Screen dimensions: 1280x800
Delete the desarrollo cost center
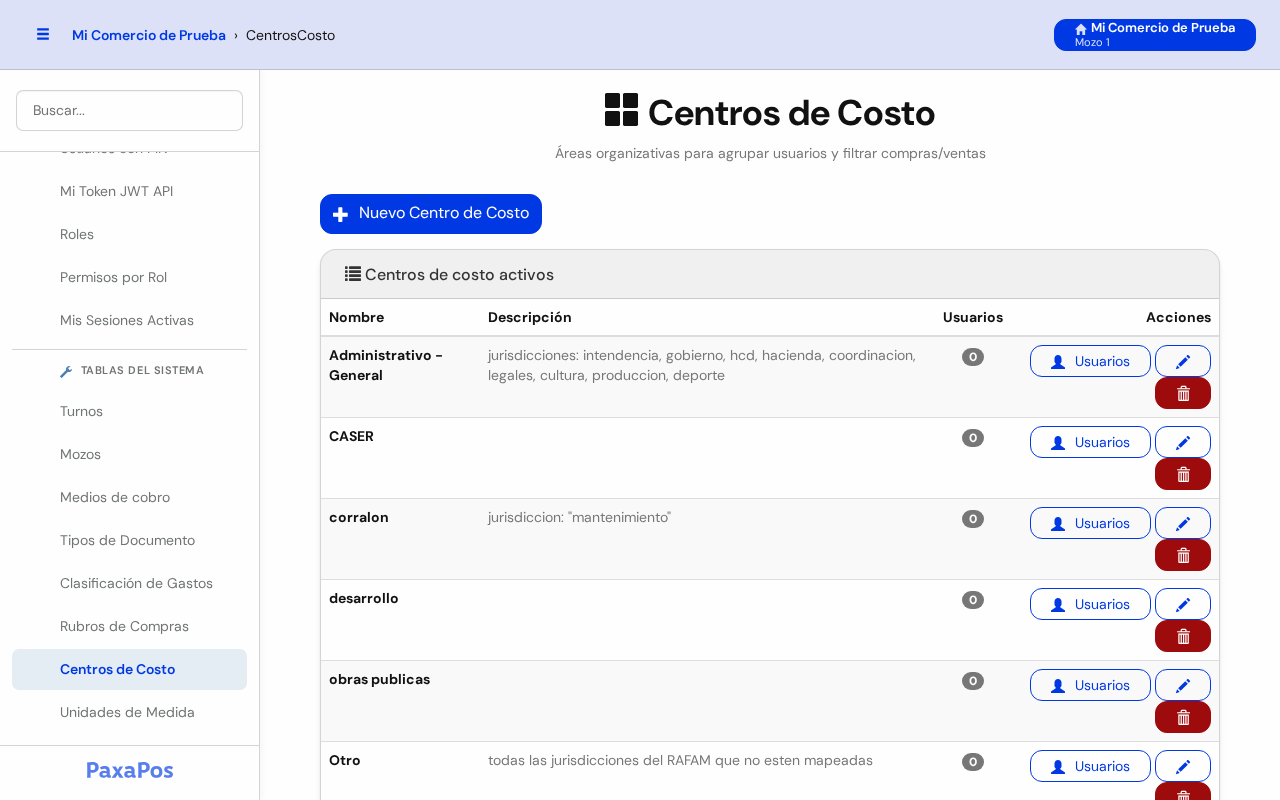(1183, 636)
